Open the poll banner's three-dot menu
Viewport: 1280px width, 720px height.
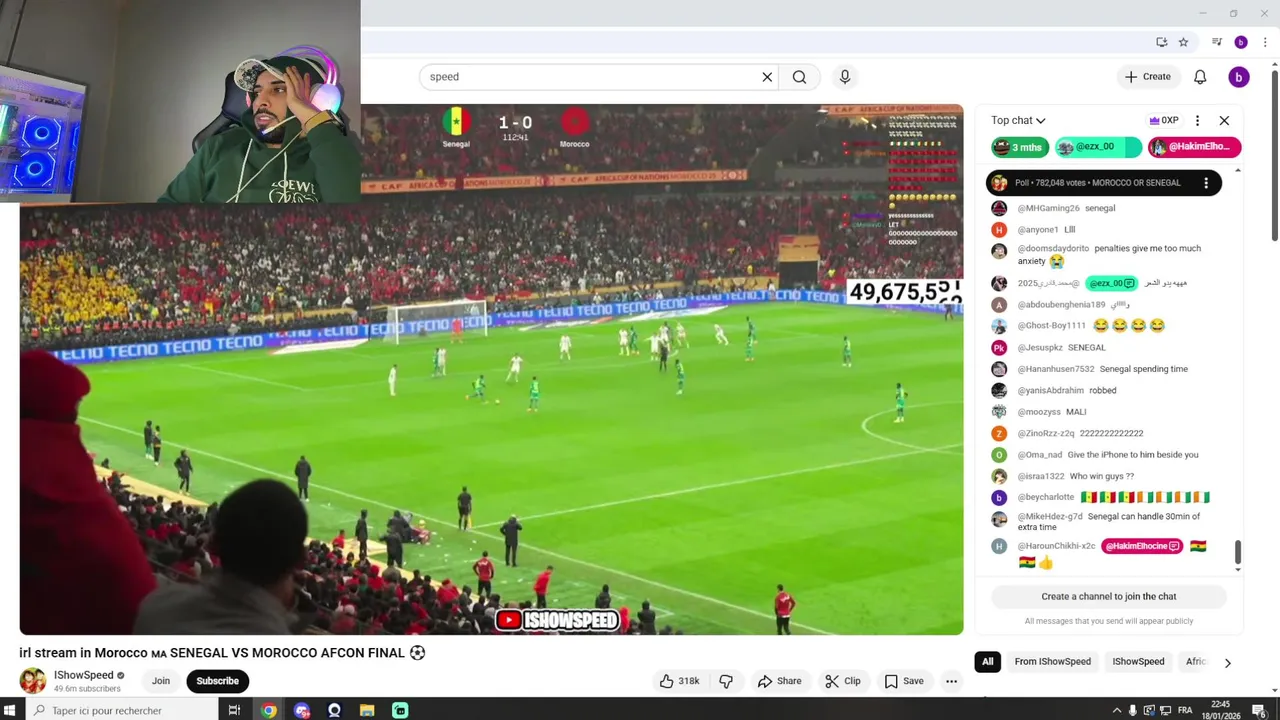(1206, 183)
